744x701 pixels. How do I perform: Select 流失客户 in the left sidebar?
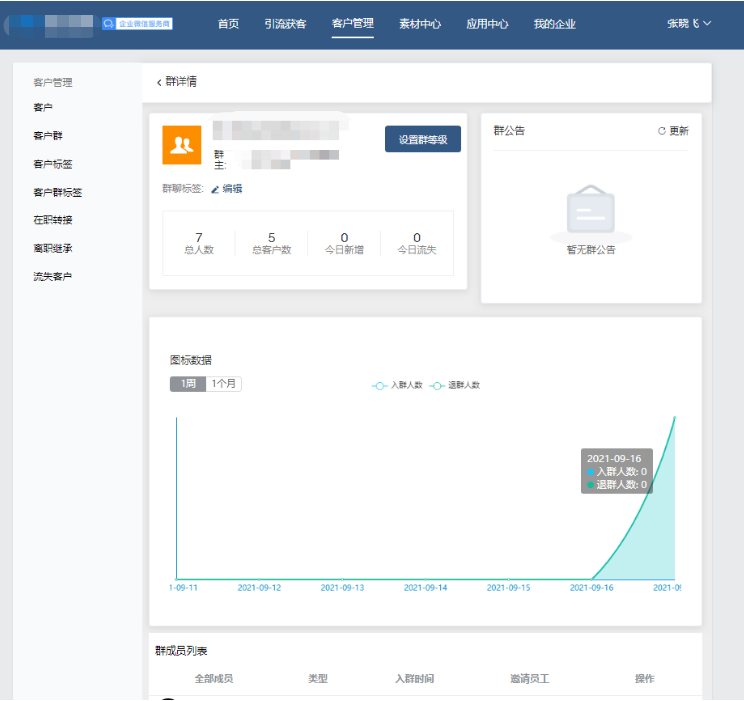[53, 276]
